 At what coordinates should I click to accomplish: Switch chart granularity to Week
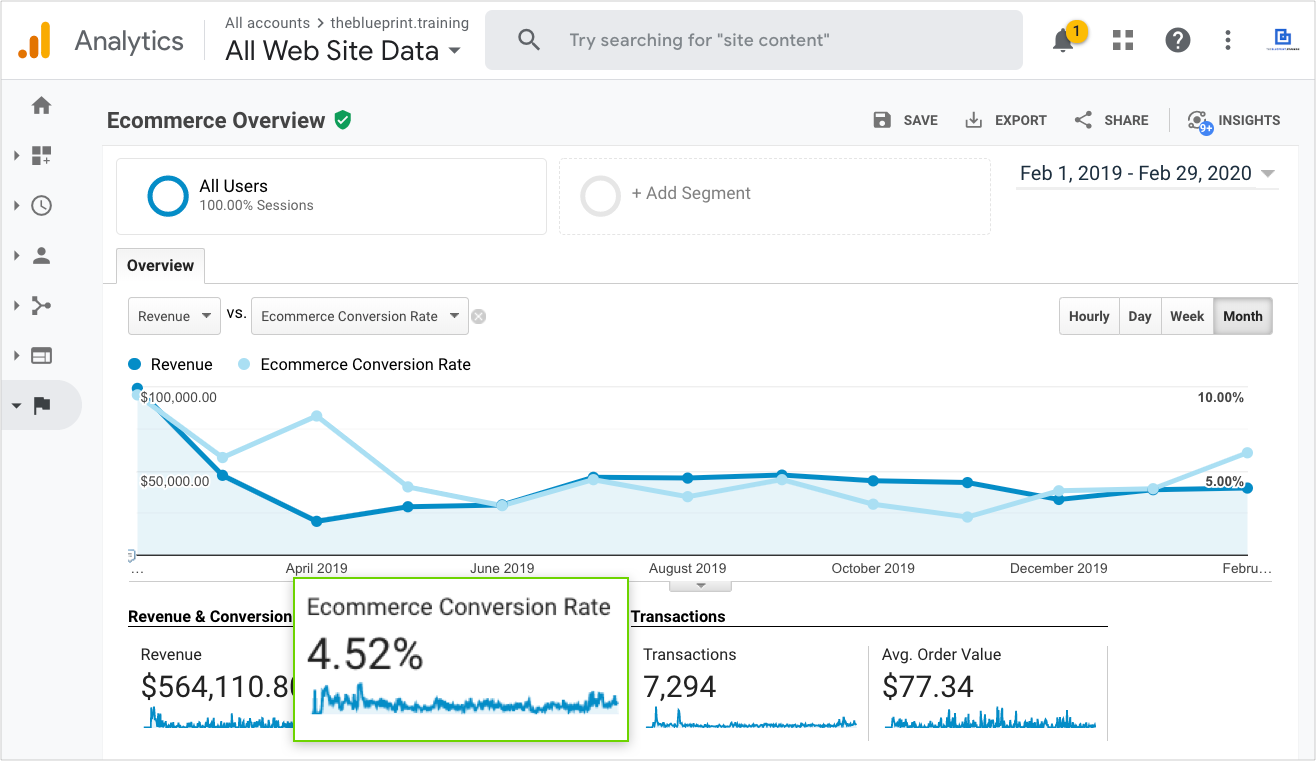(1186, 316)
